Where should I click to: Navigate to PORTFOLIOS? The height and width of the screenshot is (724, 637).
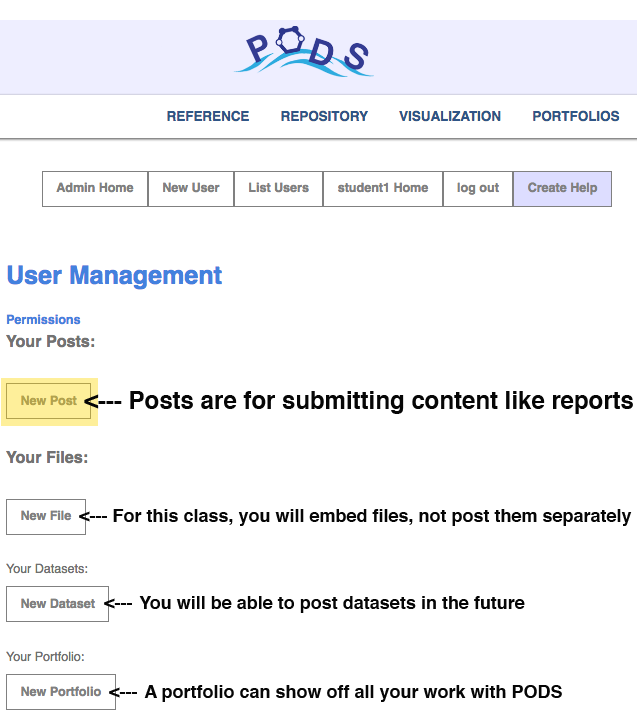[575, 116]
